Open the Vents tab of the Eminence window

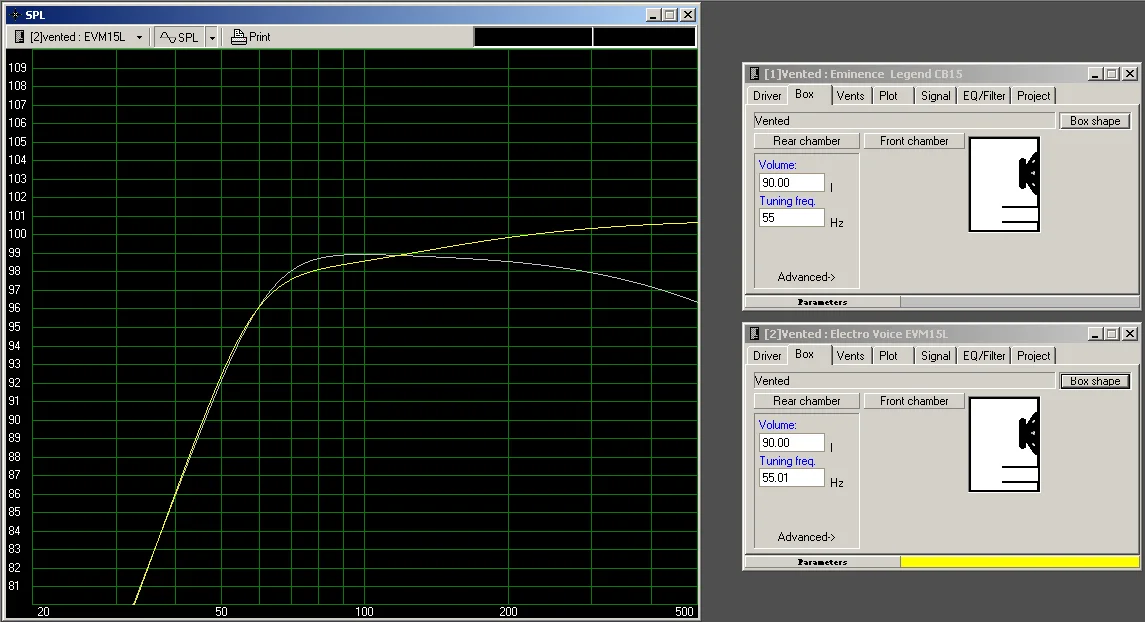point(850,95)
